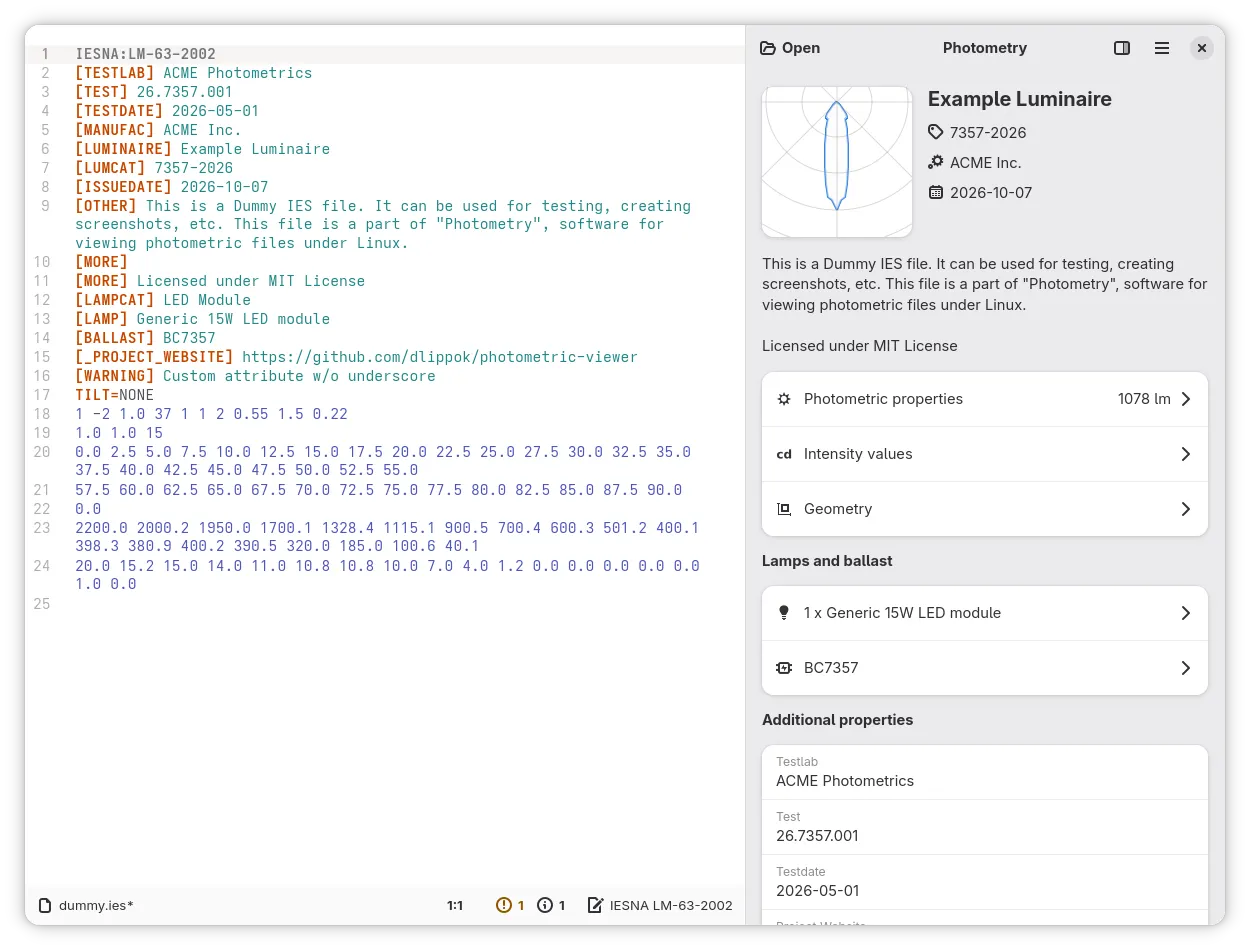Open the hamburger main menu
The width and height of the screenshot is (1250, 950).
pos(1162,48)
